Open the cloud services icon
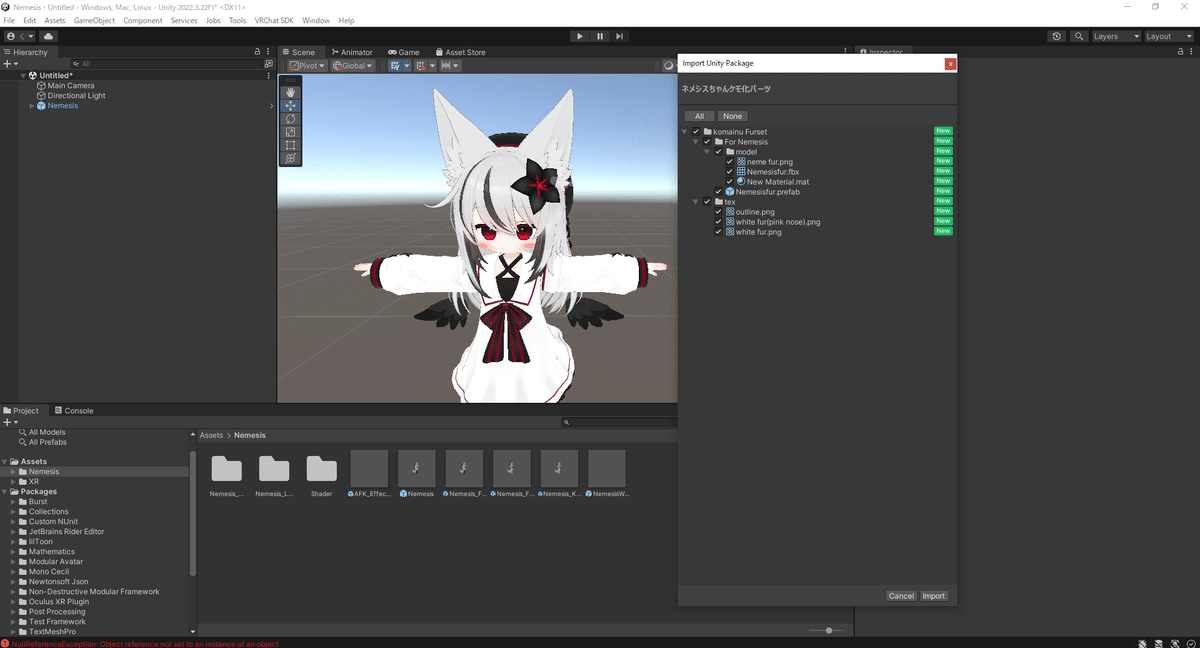 tap(48, 36)
